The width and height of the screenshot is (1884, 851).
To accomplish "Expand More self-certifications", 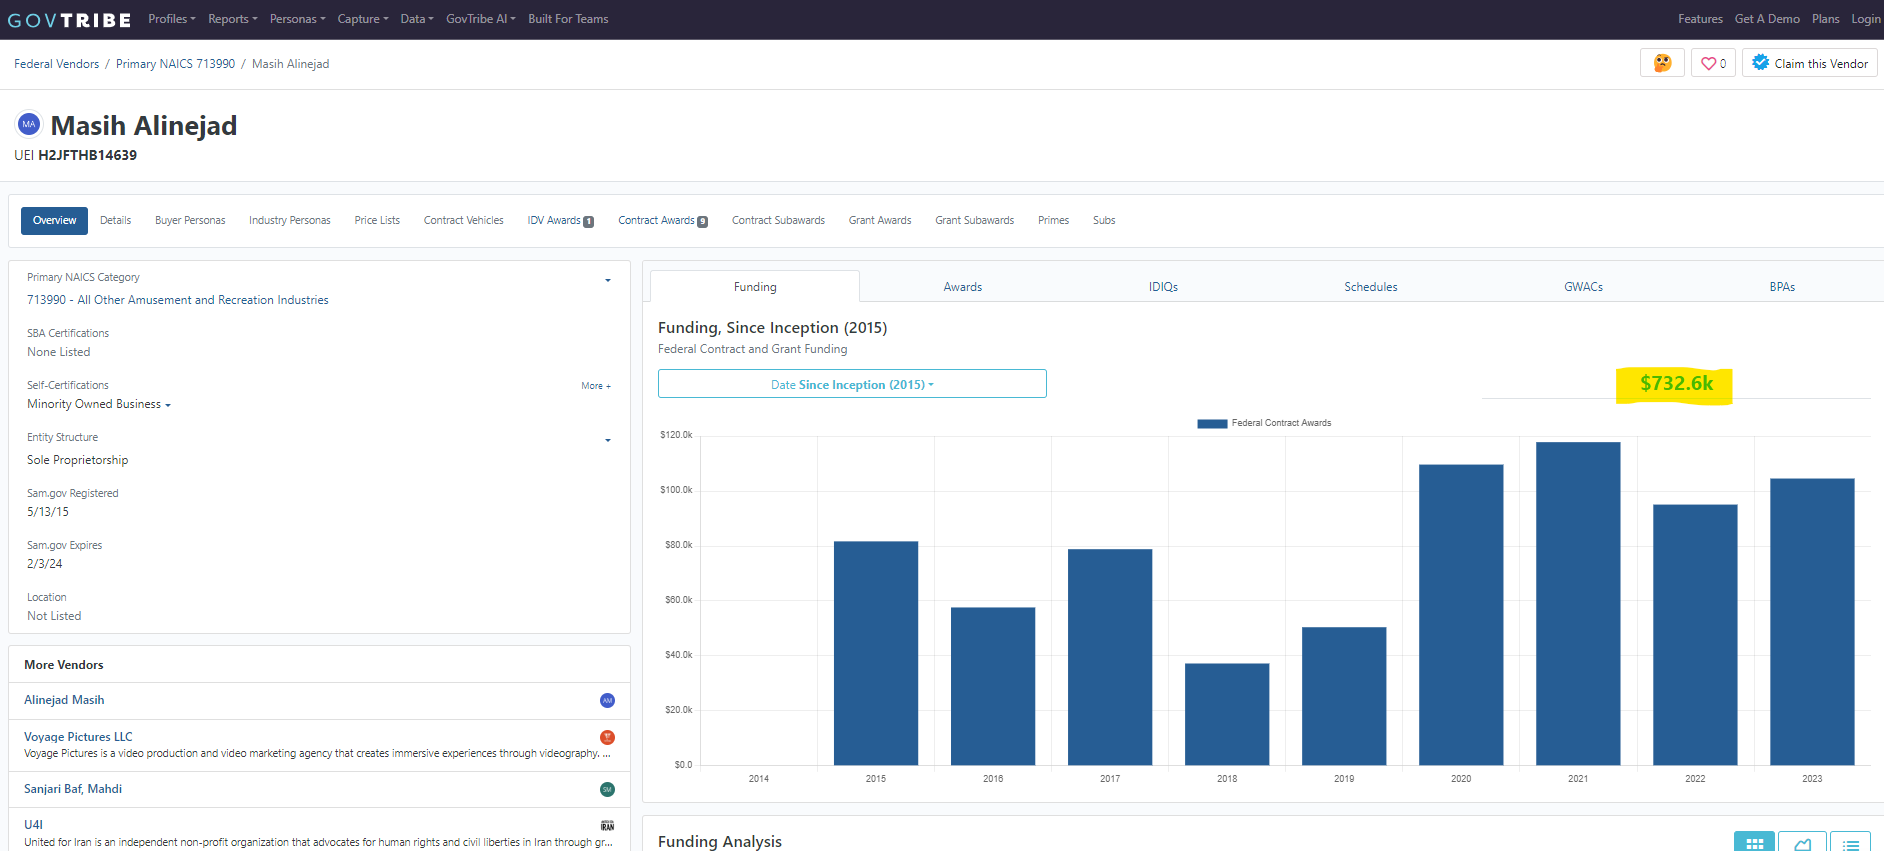I will (596, 386).
